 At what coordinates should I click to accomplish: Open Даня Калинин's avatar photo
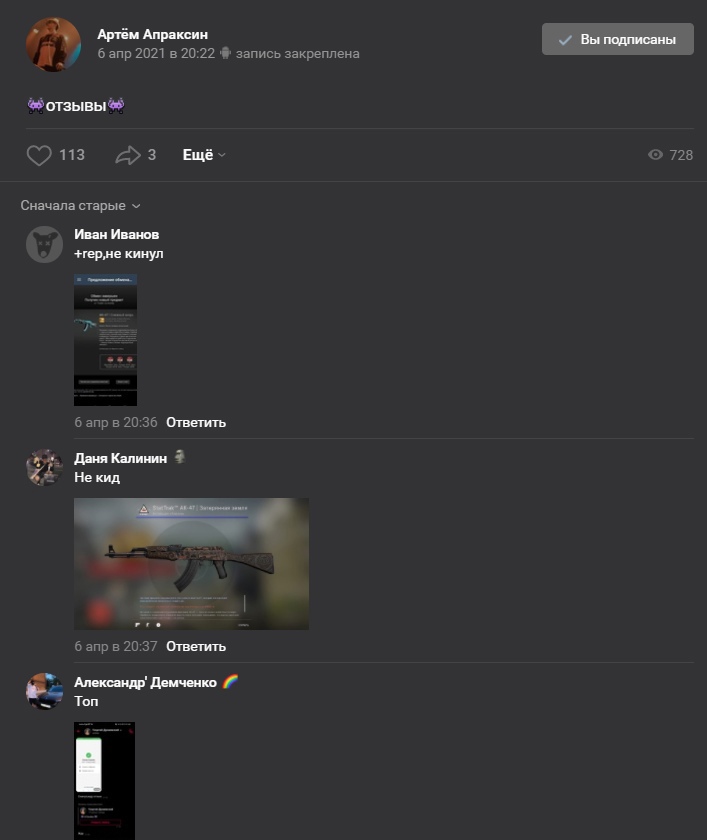coord(44,468)
